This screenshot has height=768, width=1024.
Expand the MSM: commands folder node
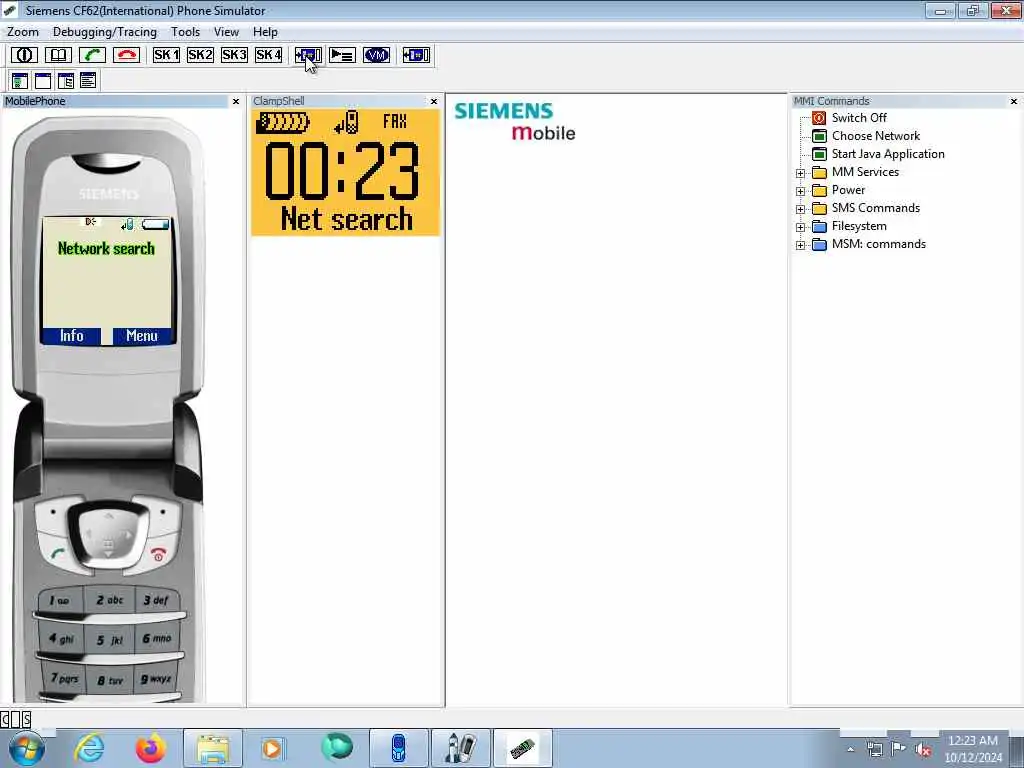(801, 246)
